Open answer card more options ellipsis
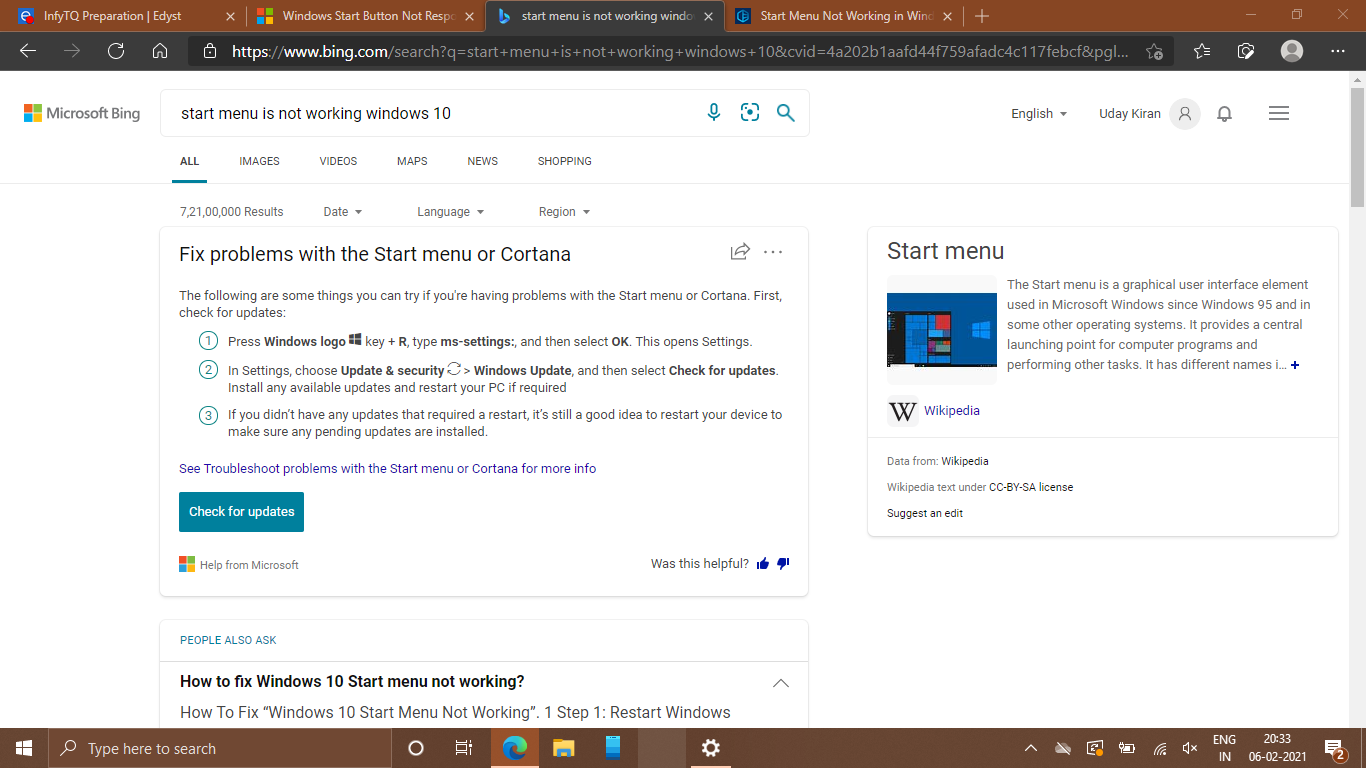The width and height of the screenshot is (1366, 768). coord(773,252)
